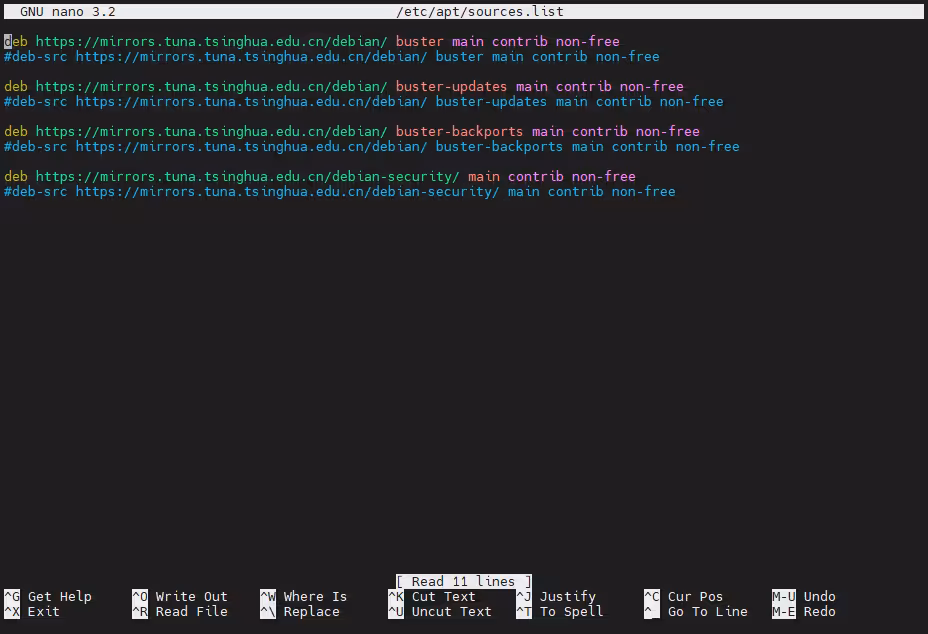Viewport: 928px width, 634px height.
Task: Click the ^G Get Help shortcut
Action: [48, 596]
